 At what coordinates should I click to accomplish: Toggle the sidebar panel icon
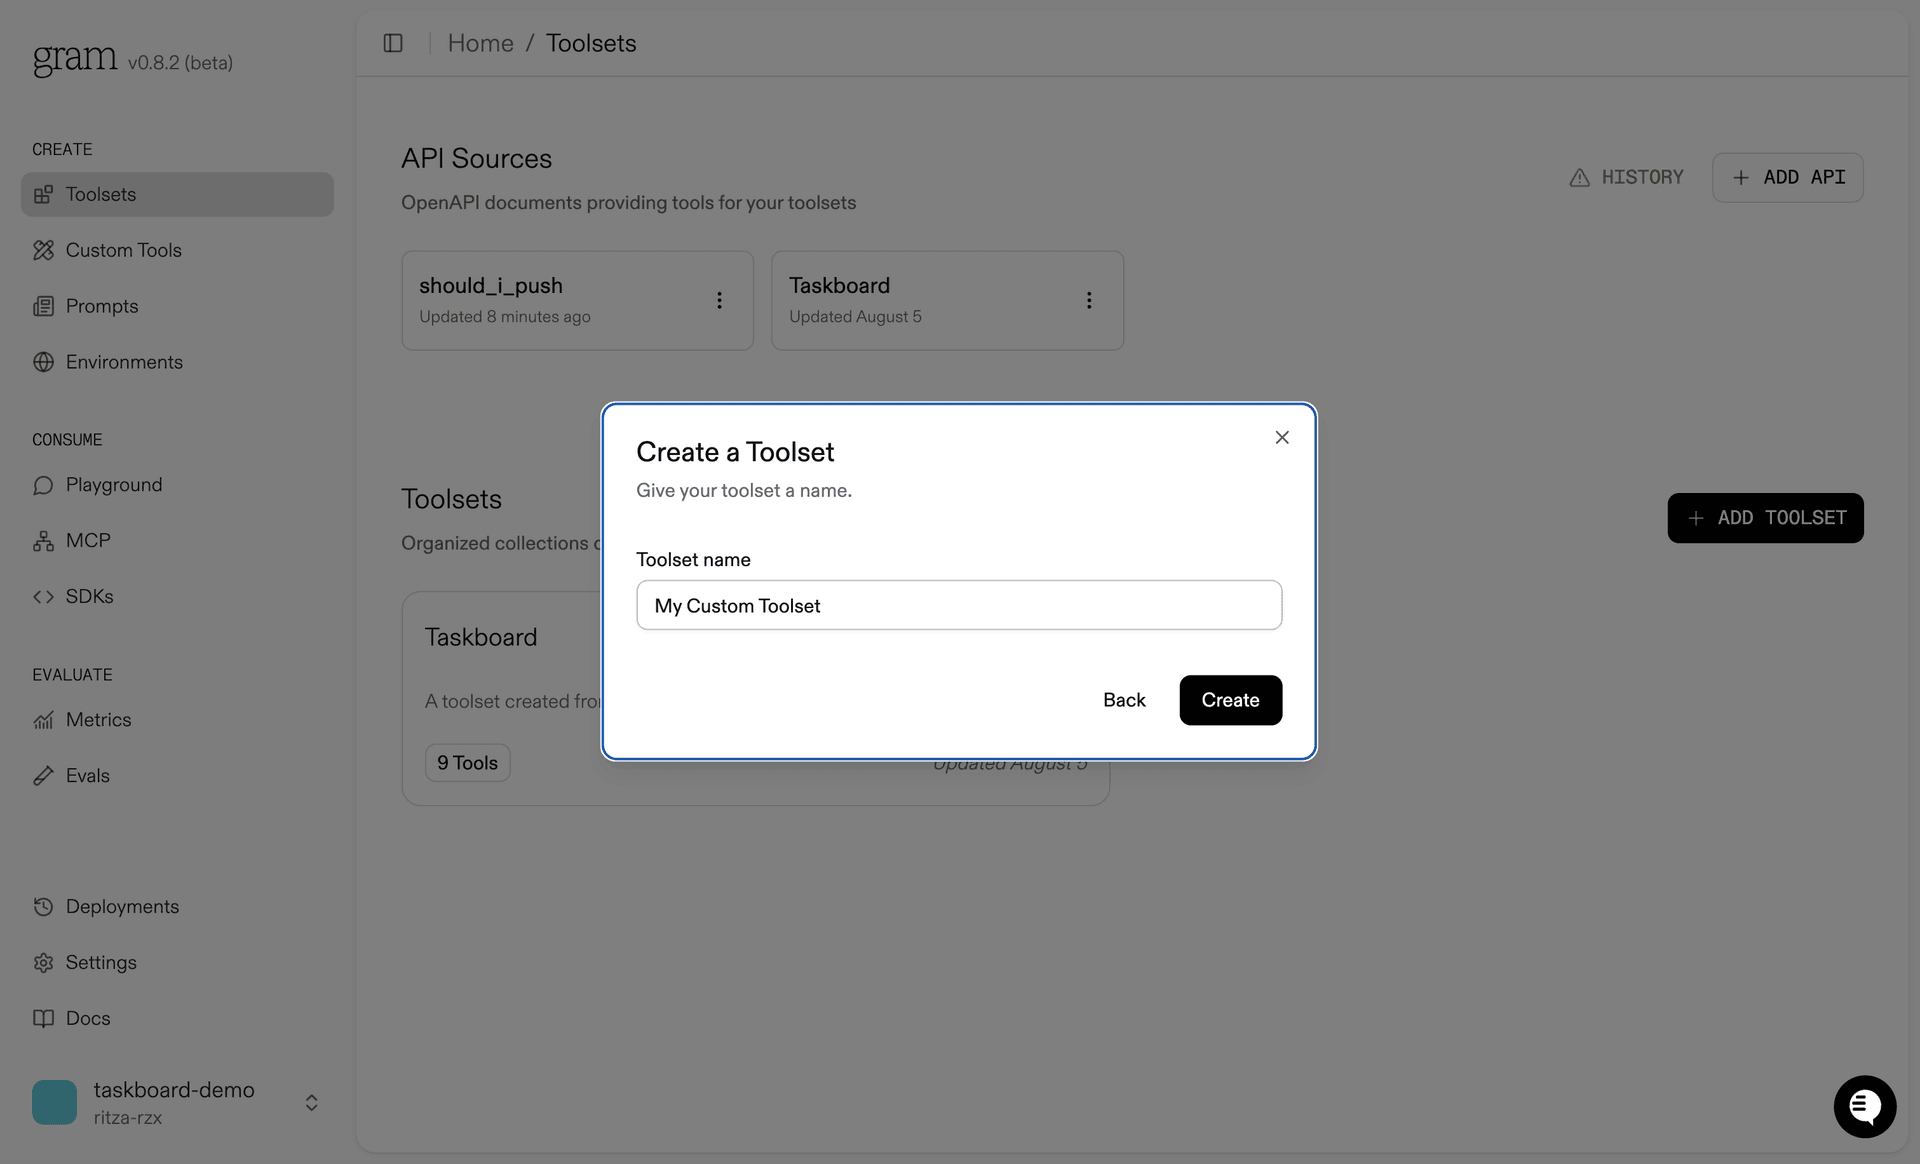click(x=393, y=43)
